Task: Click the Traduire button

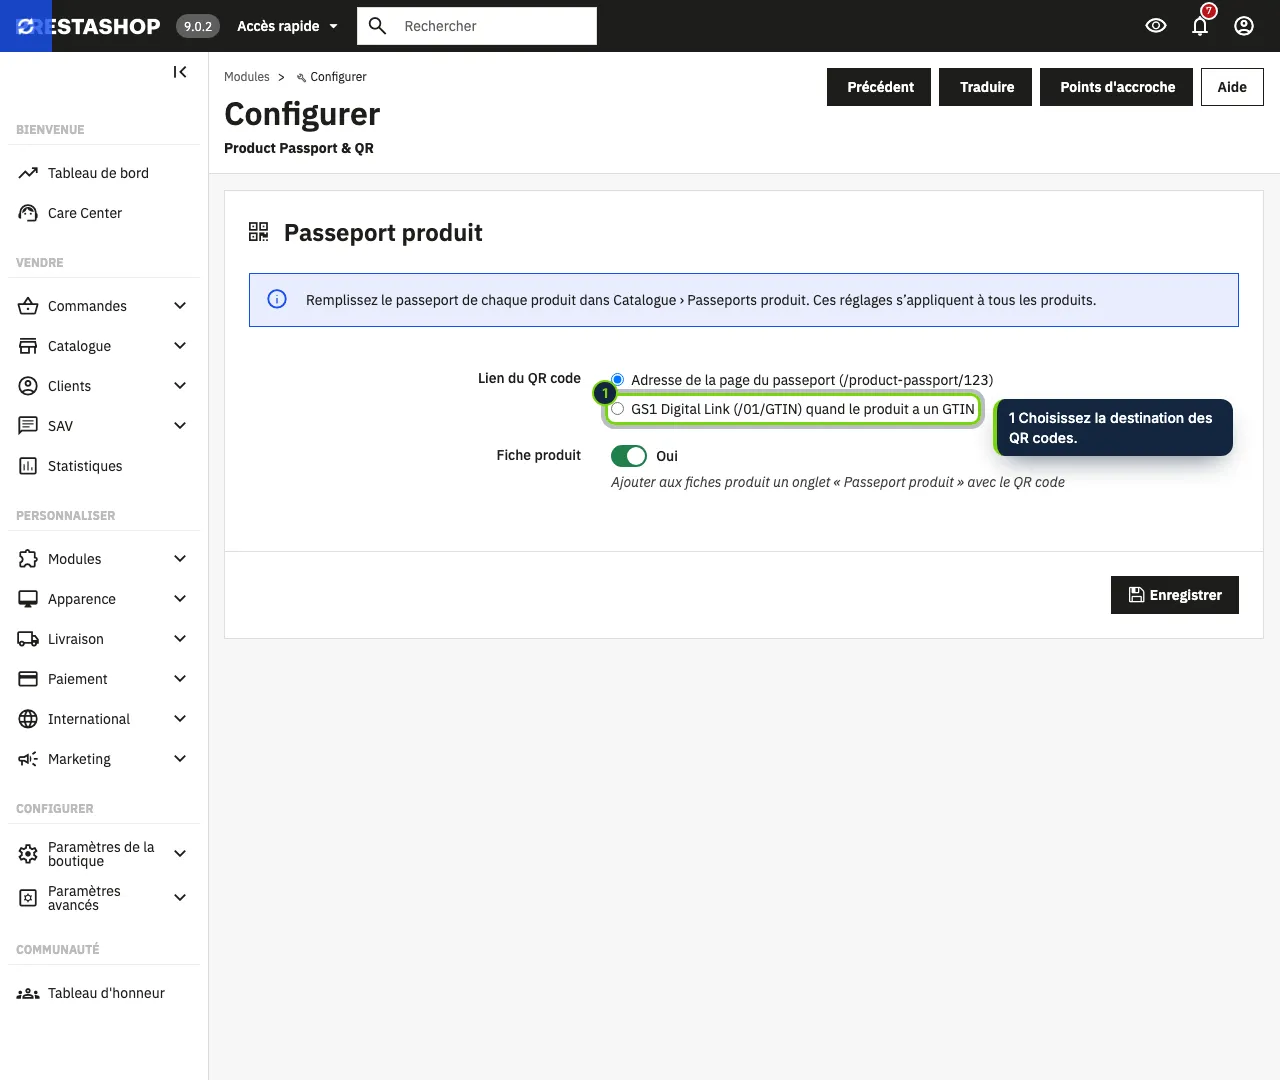Action: coord(986,87)
